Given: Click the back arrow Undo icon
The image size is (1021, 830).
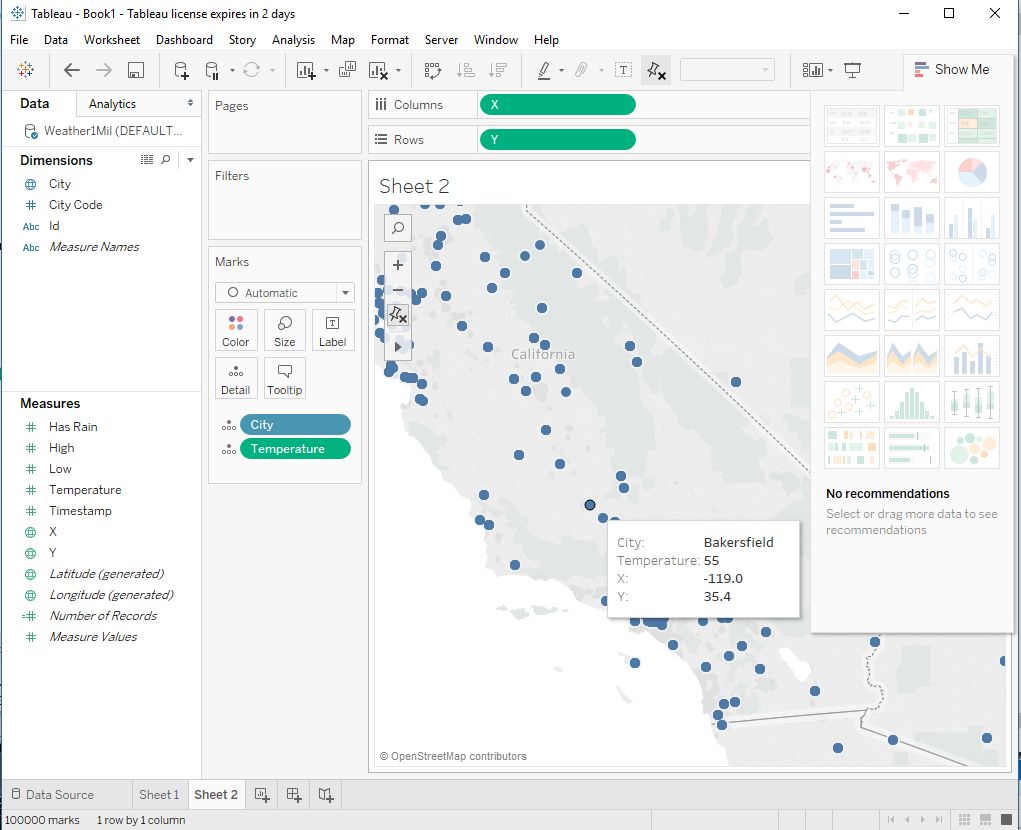Looking at the screenshot, I should [71, 70].
